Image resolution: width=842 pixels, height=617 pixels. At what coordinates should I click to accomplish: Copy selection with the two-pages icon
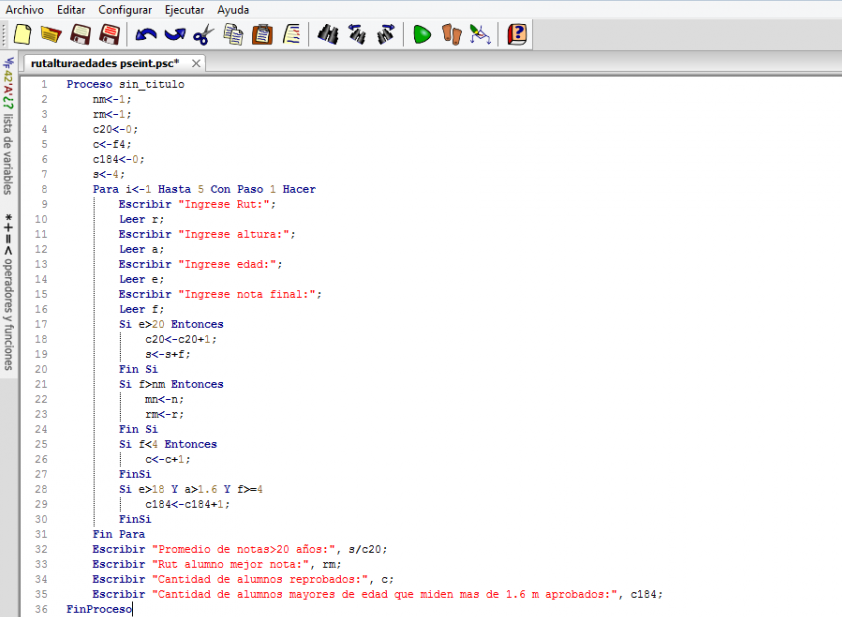233,35
